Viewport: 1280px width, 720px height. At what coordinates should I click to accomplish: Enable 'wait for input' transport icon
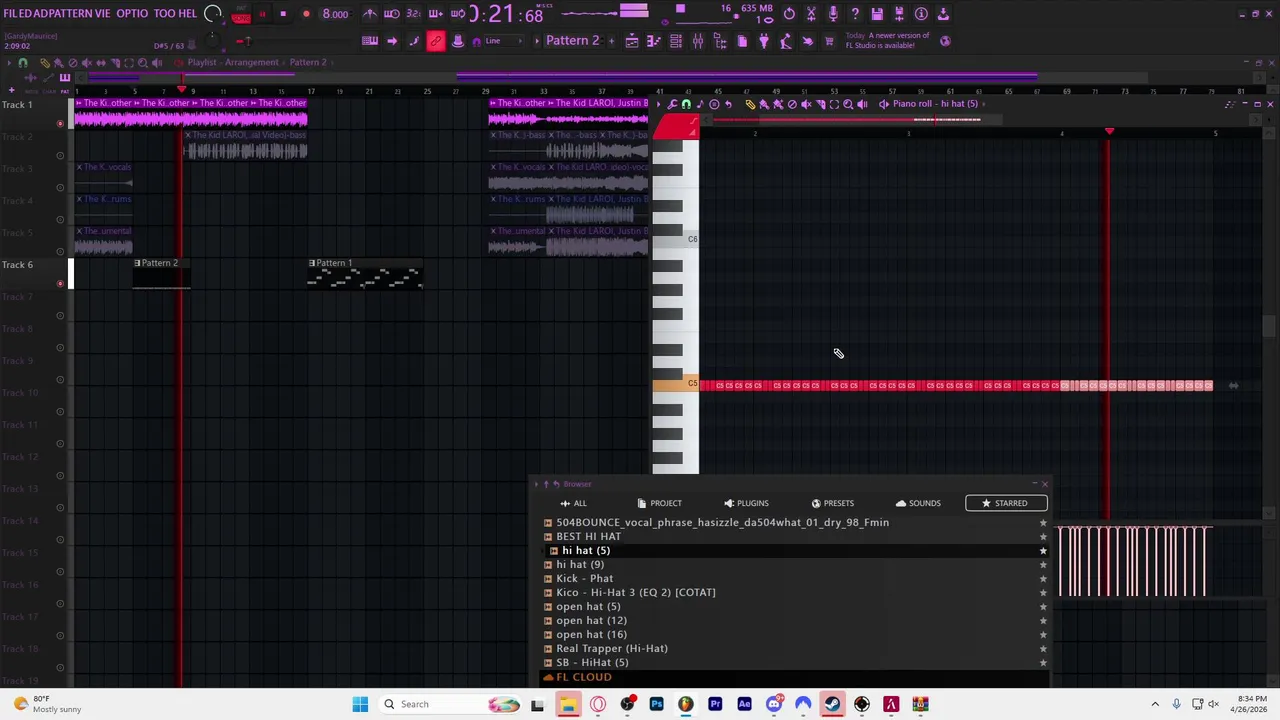391,14
